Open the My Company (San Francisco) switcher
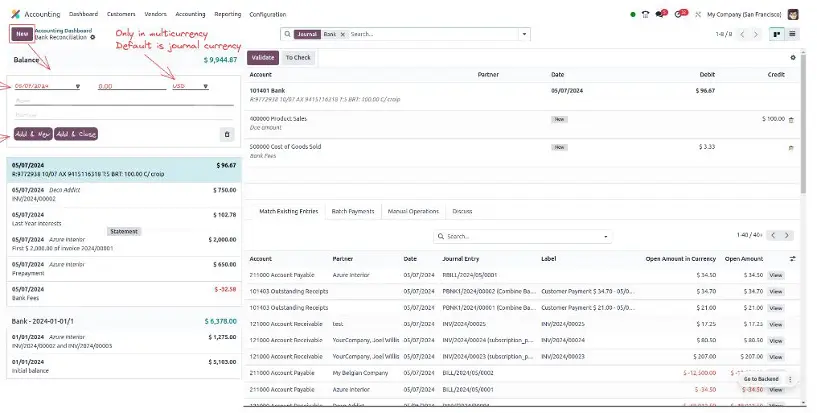The image size is (818, 414). coord(744,15)
